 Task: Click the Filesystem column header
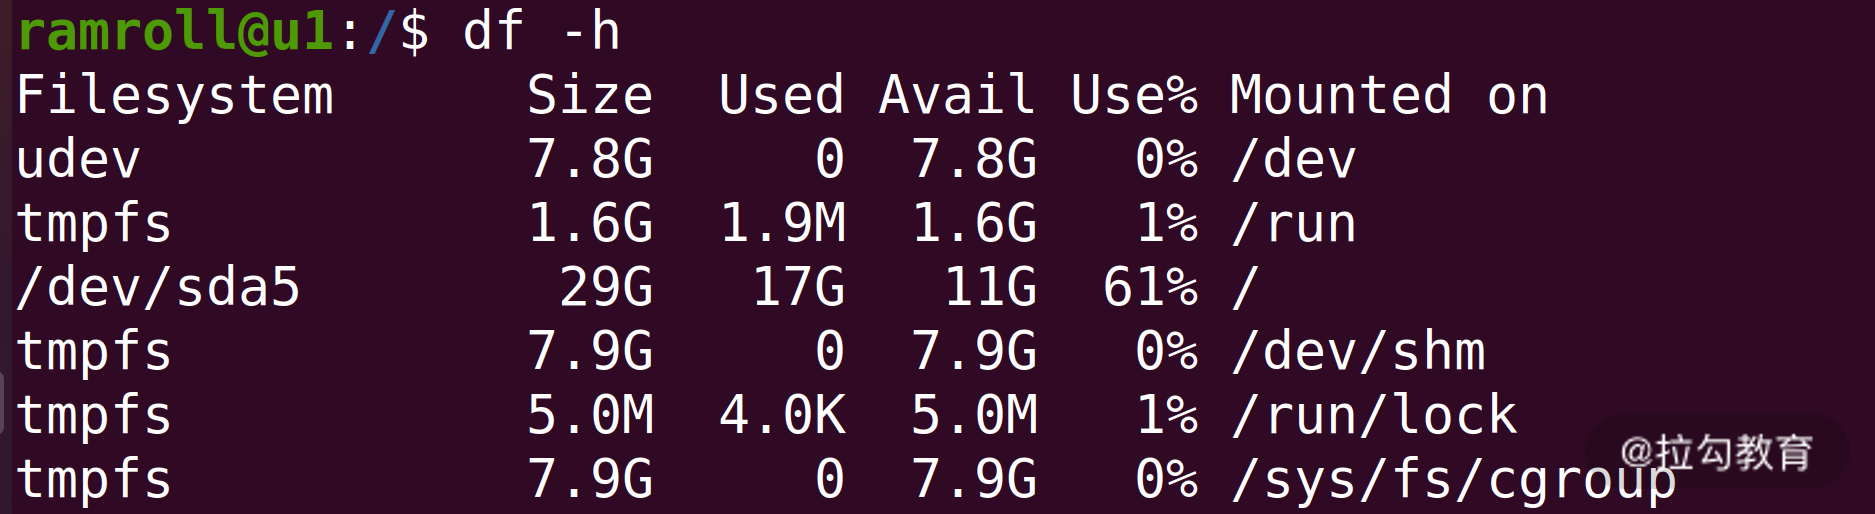(175, 96)
